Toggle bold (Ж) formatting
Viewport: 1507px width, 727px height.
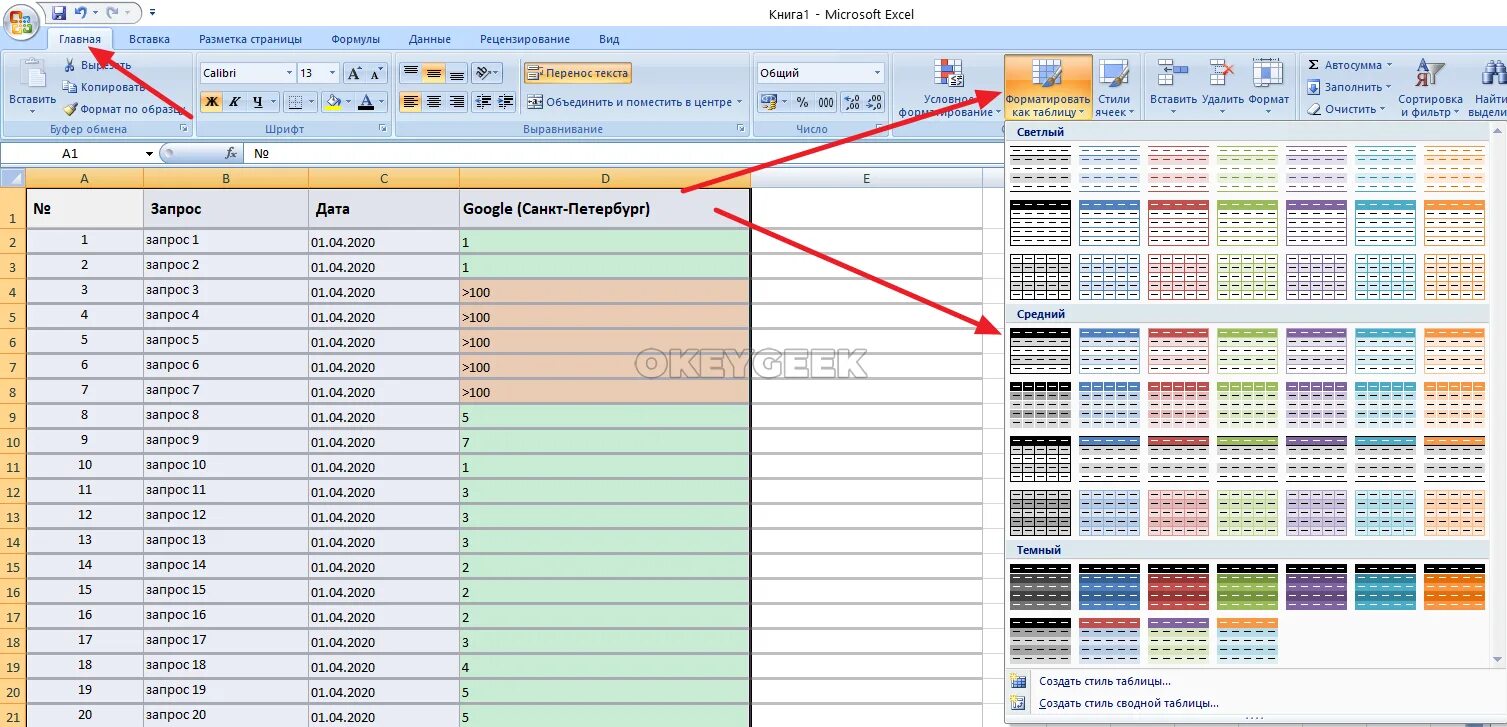(x=211, y=101)
